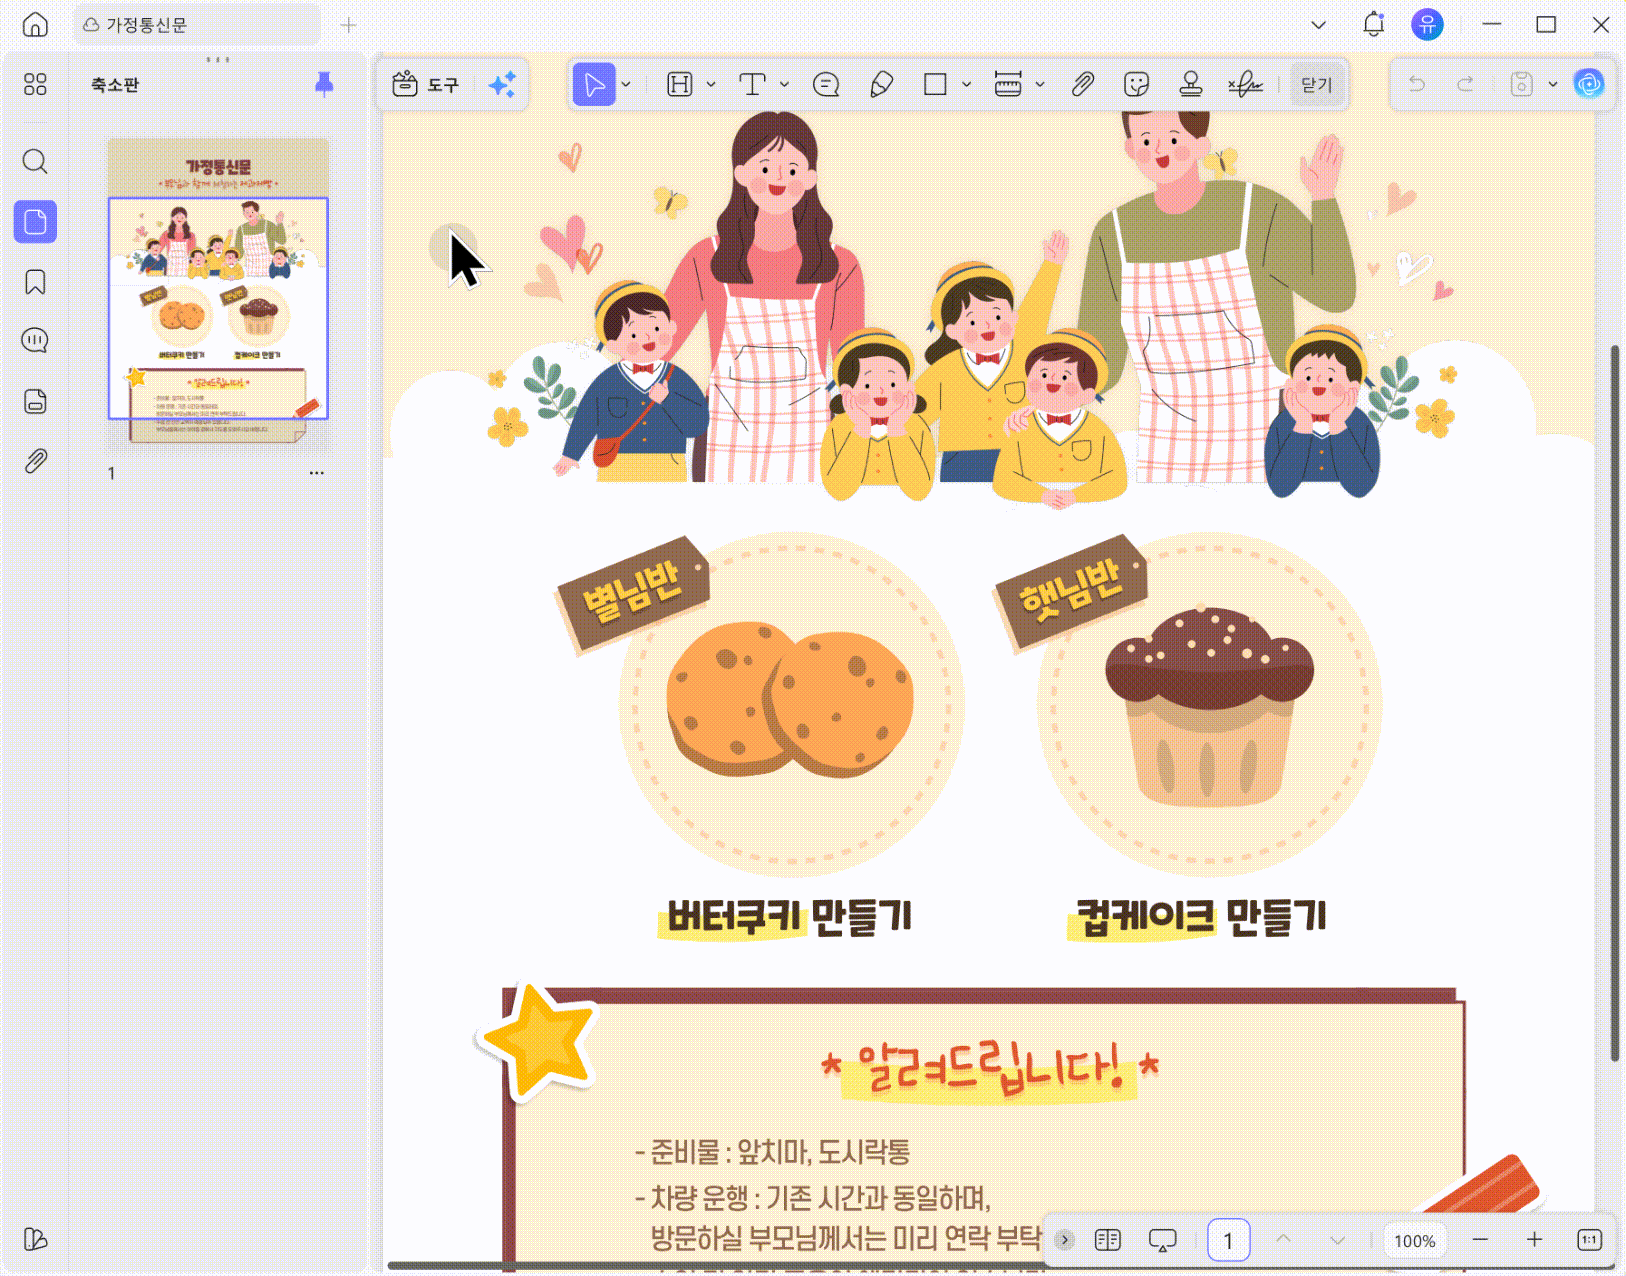Set actual size with 1:1 button
This screenshot has width=1626, height=1276.
1589,1240
